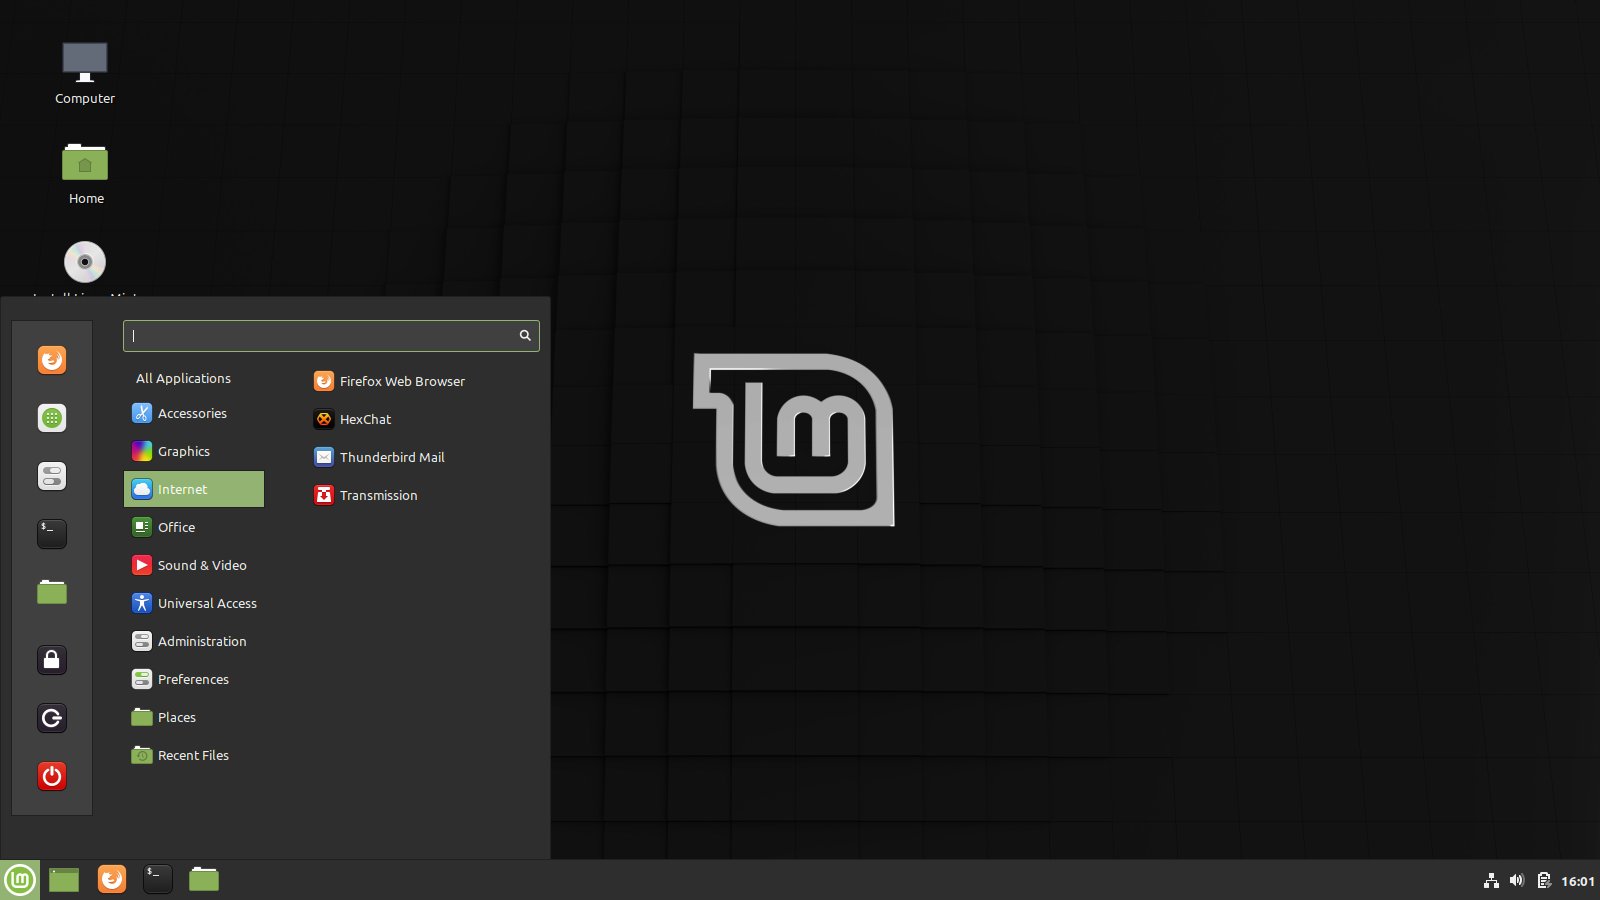Viewport: 1600px width, 900px height.
Task: Click the Thunderbird Mail envelope icon
Action: tap(324, 457)
